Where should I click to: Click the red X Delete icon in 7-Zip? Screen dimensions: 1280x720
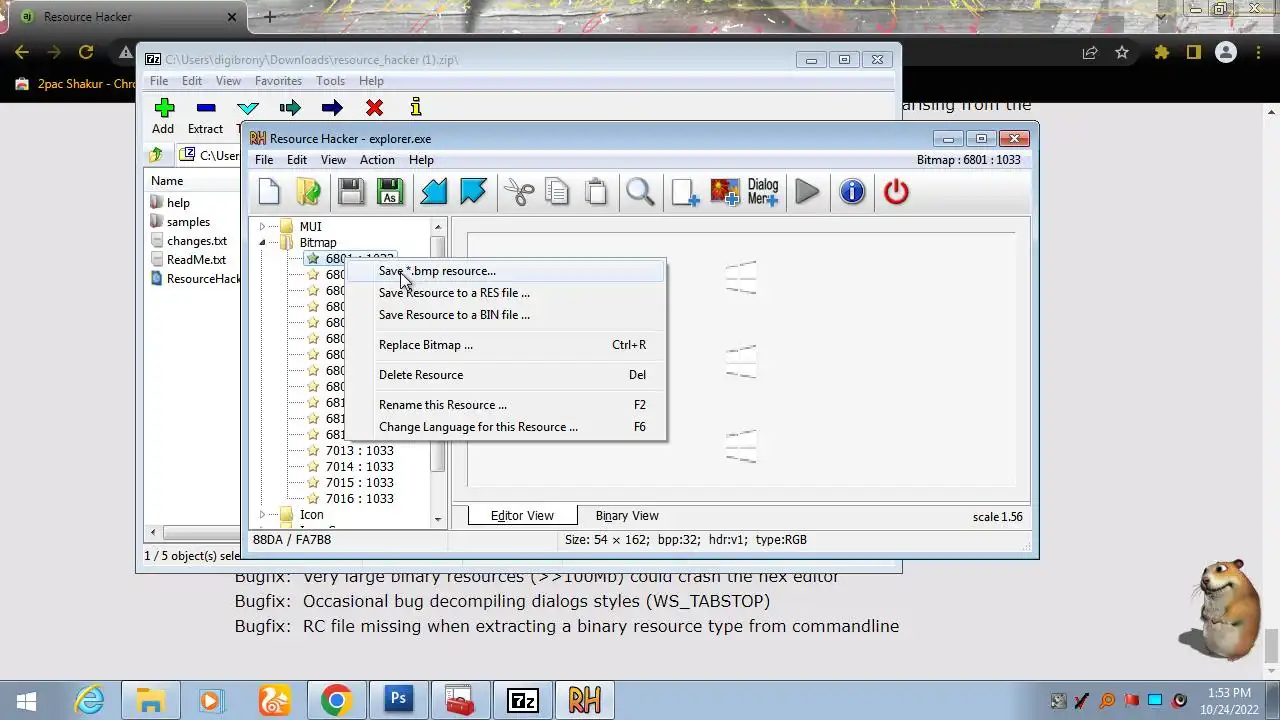(x=374, y=108)
